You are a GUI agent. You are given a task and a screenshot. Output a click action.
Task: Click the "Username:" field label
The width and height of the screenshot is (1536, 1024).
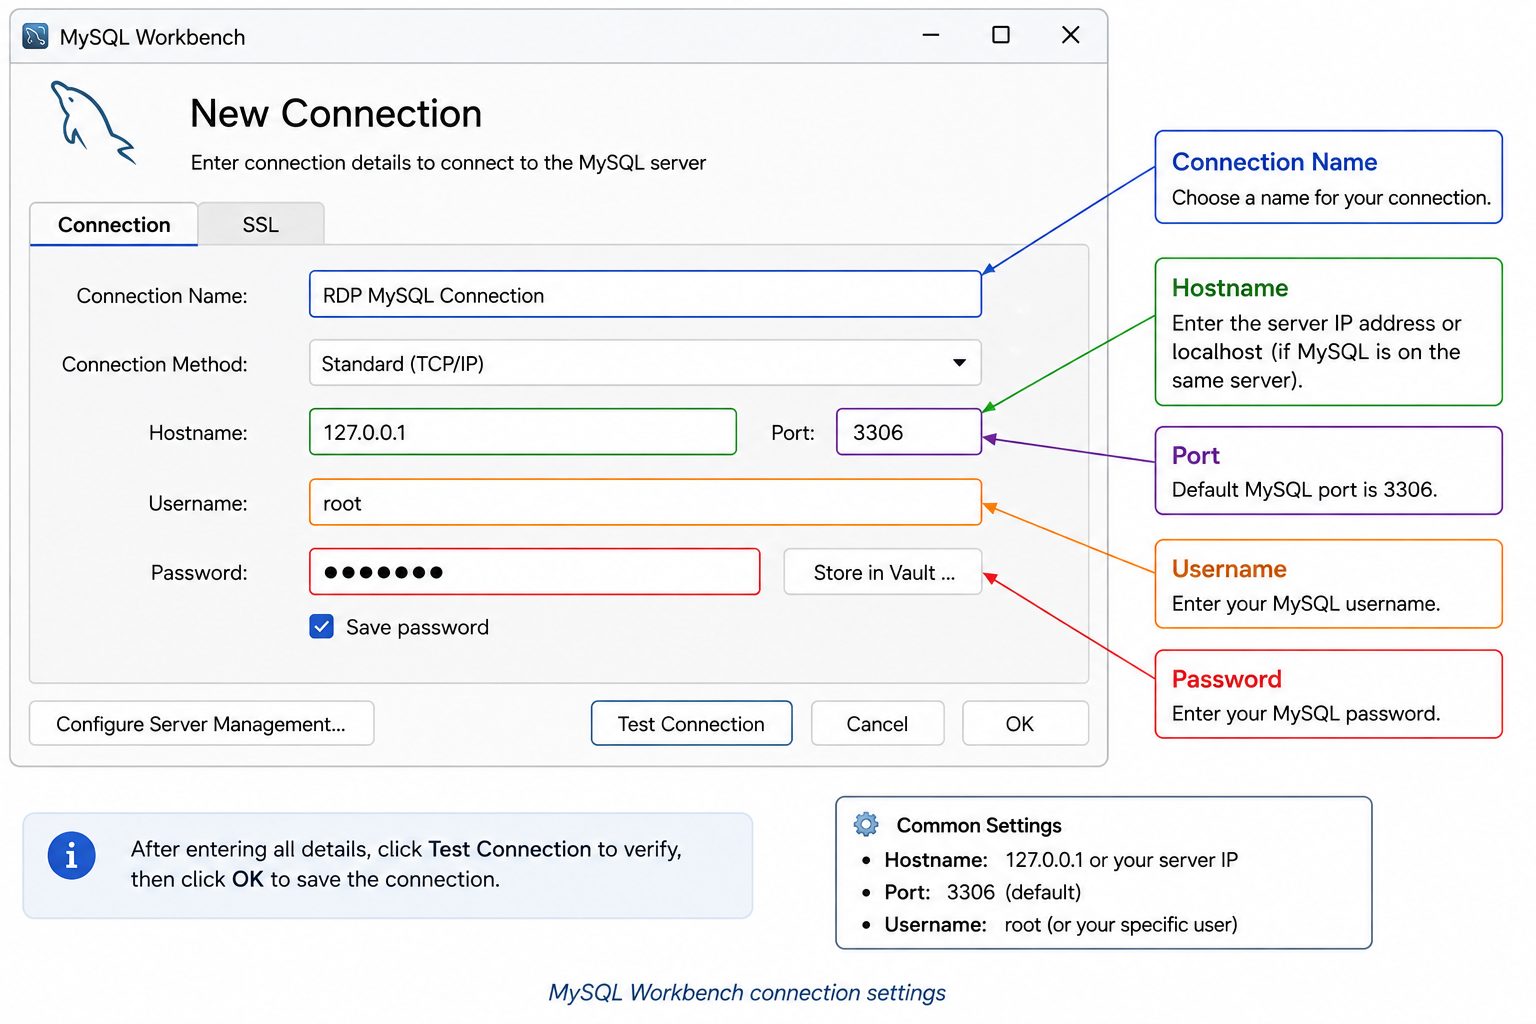198,503
